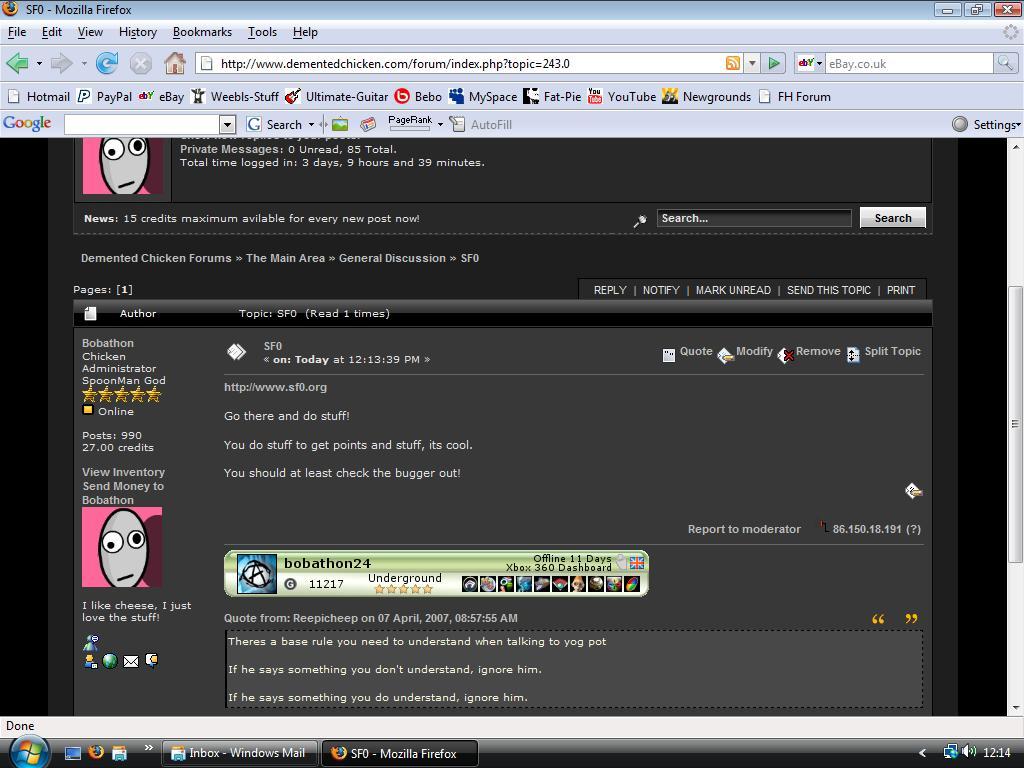Image resolution: width=1024 pixels, height=768 pixels.
Task: Click the Modify post pencil icon
Action: pos(726,354)
